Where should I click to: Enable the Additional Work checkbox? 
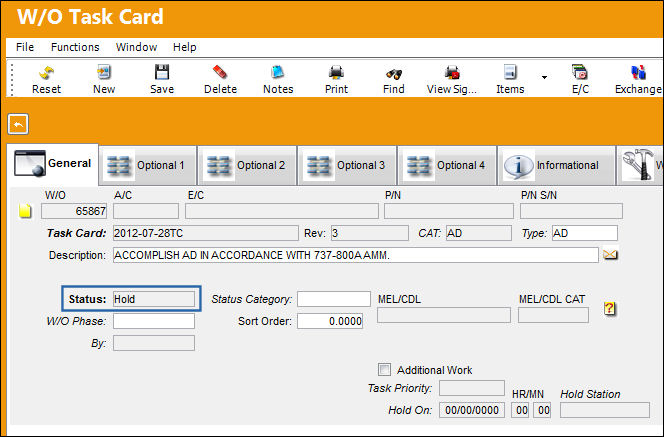(x=384, y=369)
